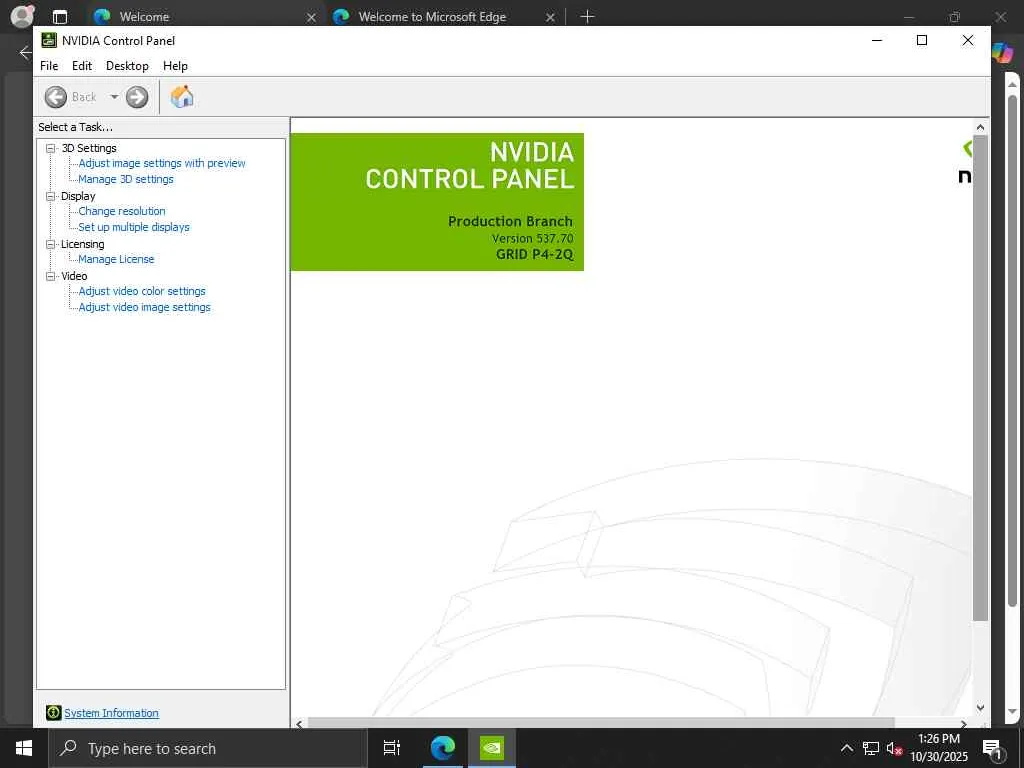Screen dimensions: 1024x768
Task: Open a new Edge tab with plus
Action: 587,17
